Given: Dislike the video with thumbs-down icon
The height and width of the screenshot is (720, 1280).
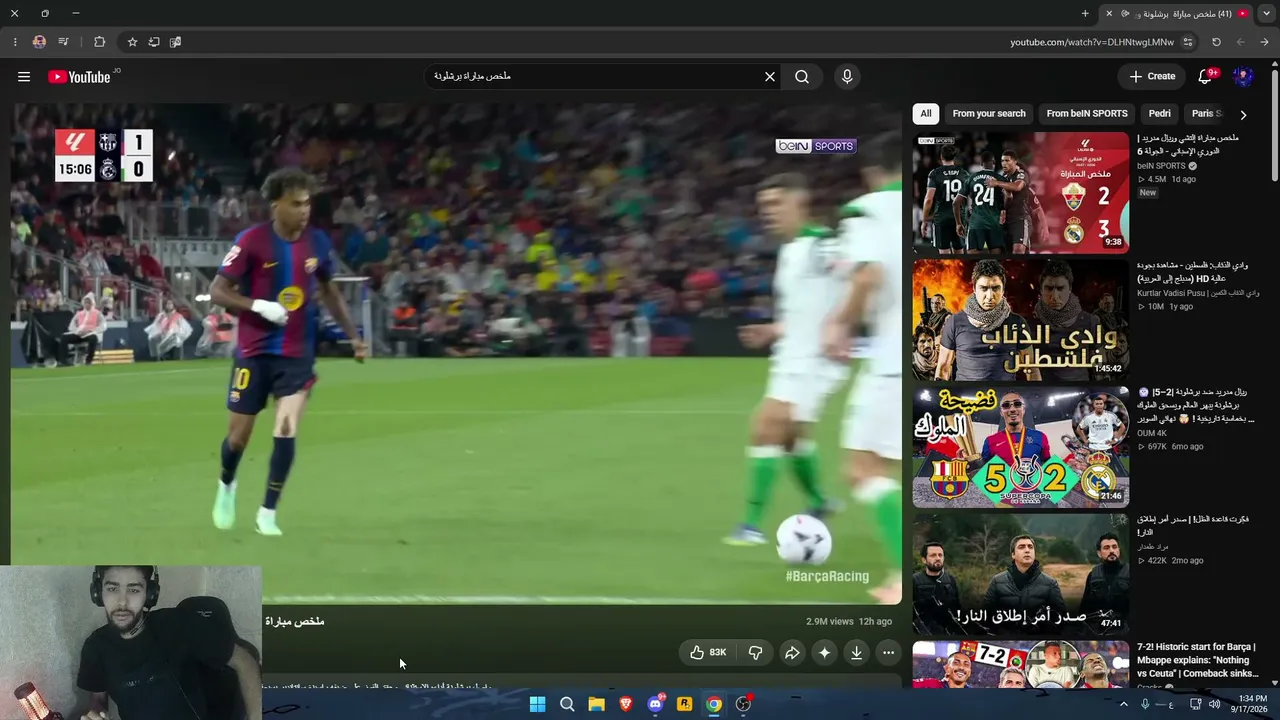Looking at the screenshot, I should tap(755, 652).
